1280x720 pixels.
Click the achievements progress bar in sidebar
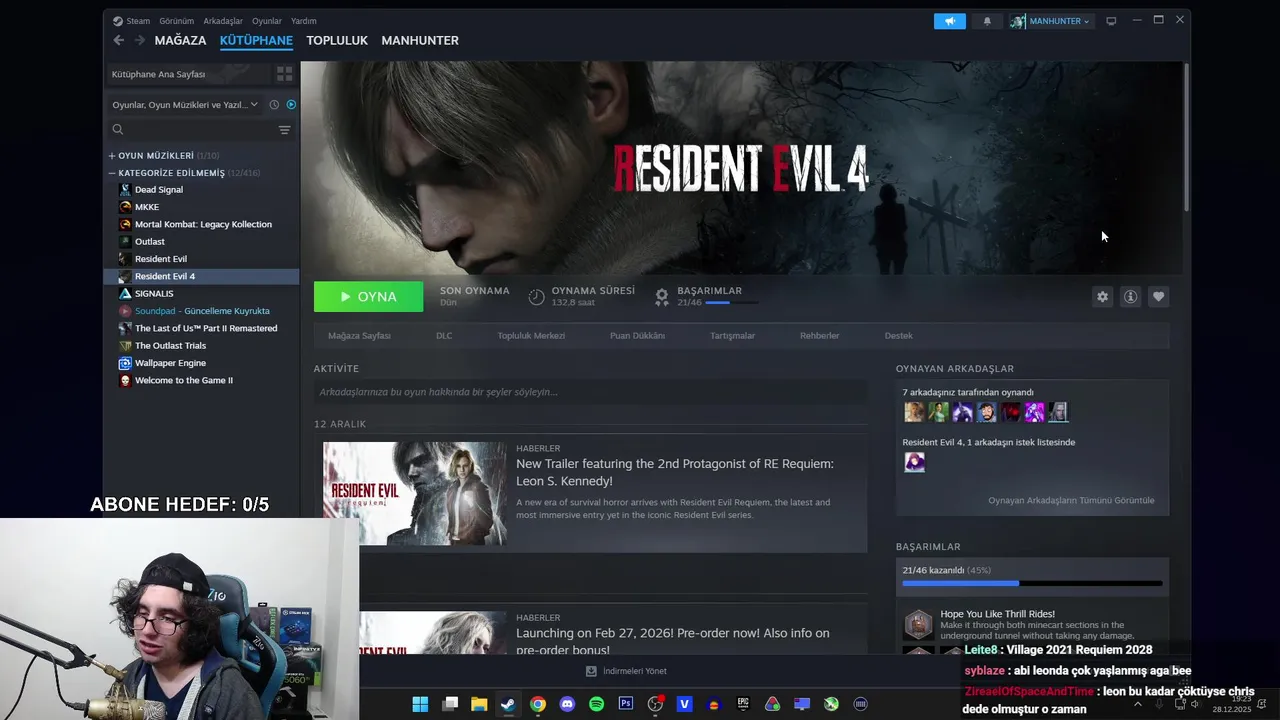pyautogui.click(x=1032, y=583)
